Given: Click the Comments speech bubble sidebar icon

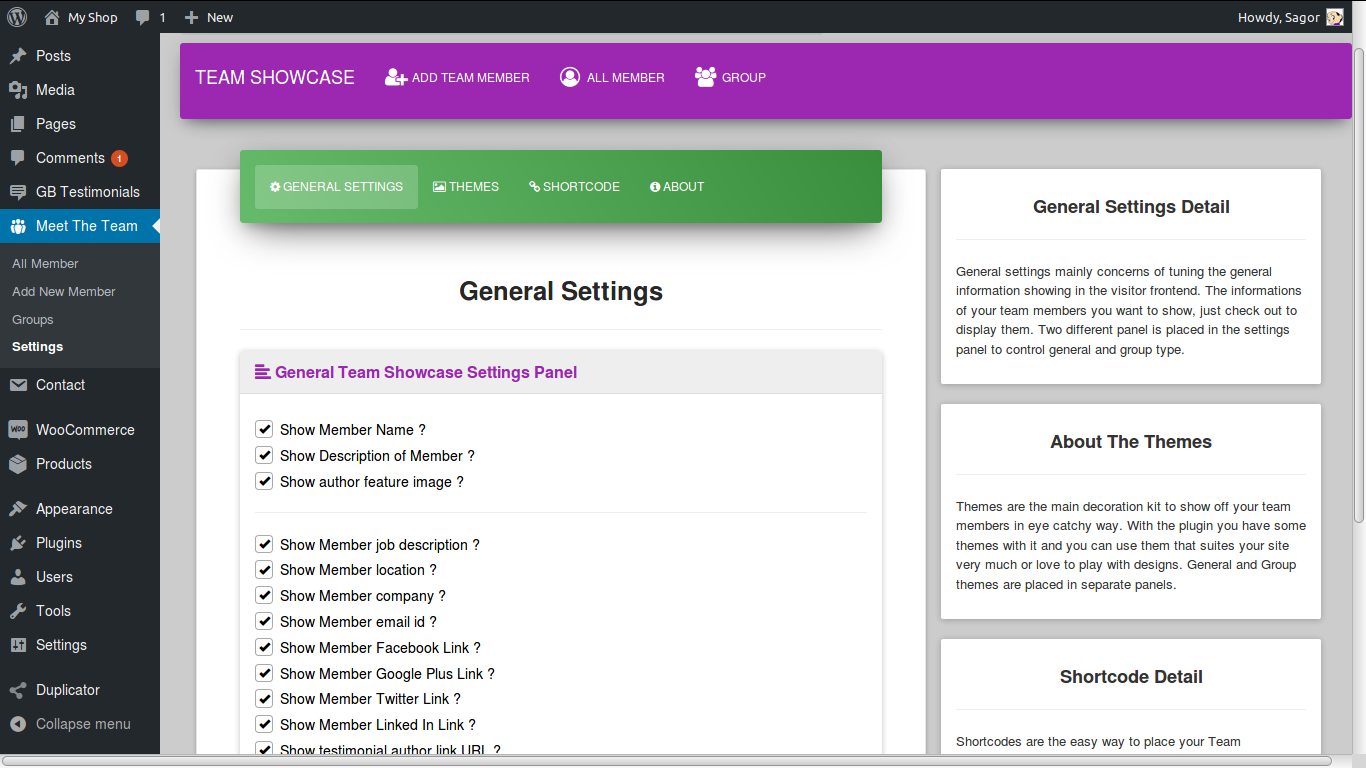Looking at the screenshot, I should pyautogui.click(x=18, y=158).
